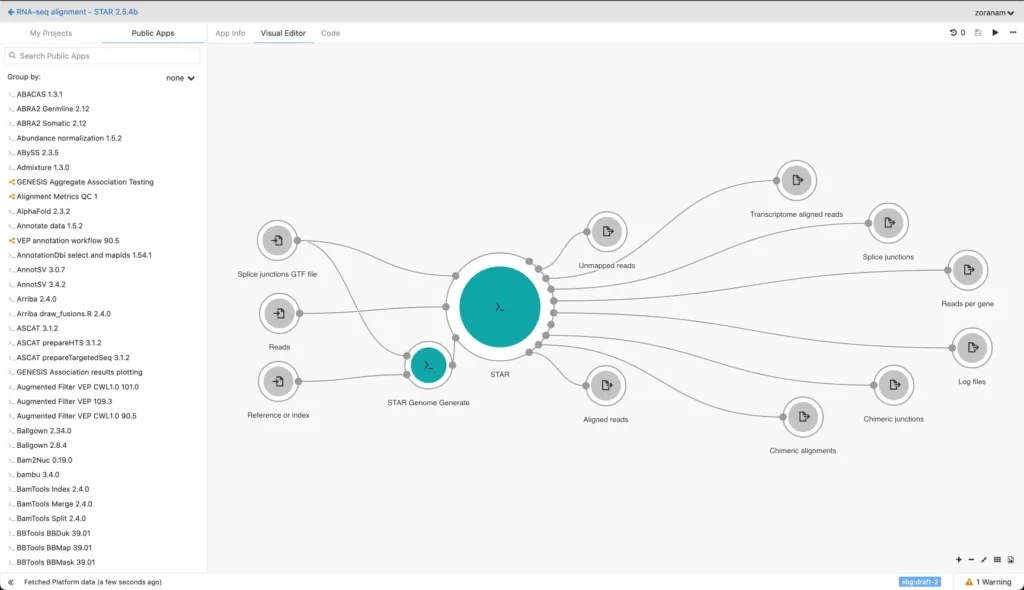Screen dimensions: 1024x590
Task: Select the Transcriptome aligned reads output node
Action: click(796, 180)
